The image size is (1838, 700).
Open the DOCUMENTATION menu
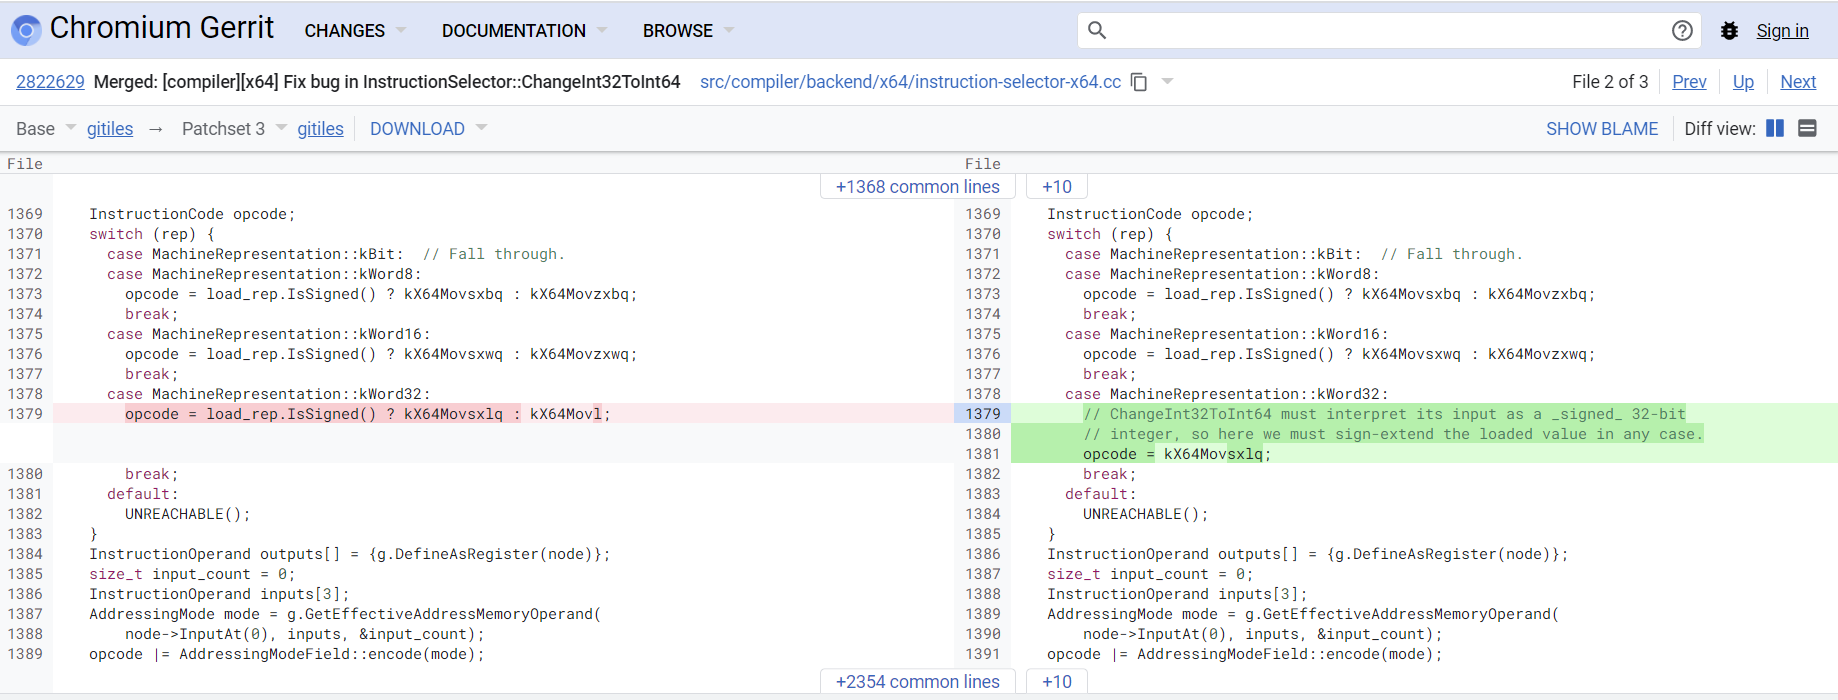coord(524,31)
